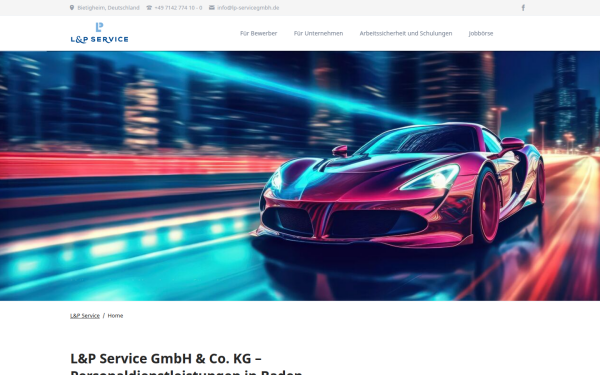Image resolution: width=600 pixels, height=375 pixels.
Task: Click the envelope email icon
Action: (212, 8)
